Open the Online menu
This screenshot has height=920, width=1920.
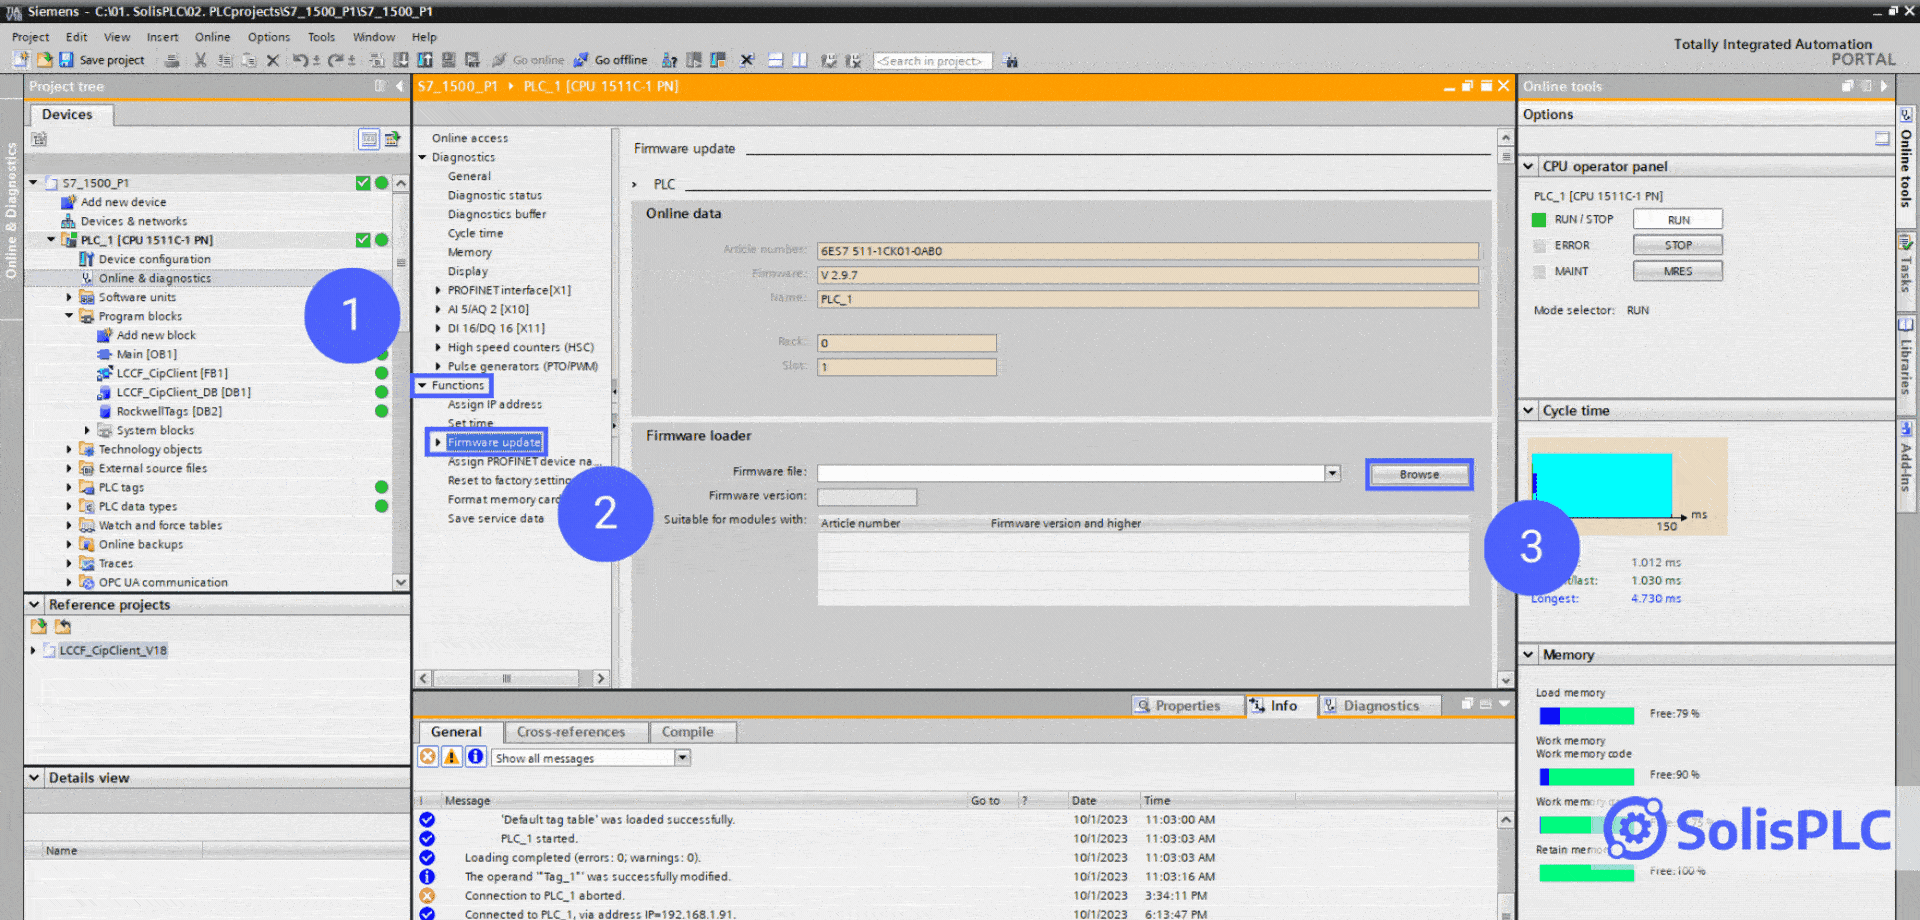point(212,36)
